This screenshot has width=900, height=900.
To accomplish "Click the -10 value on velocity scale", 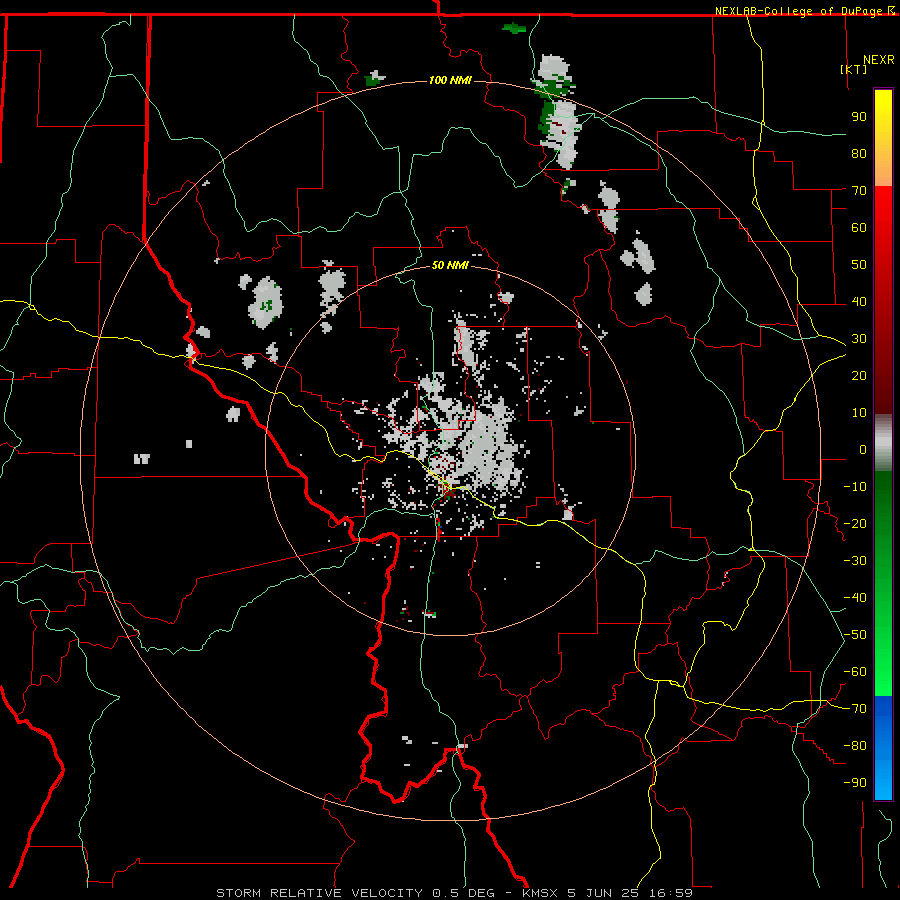I will [855, 487].
